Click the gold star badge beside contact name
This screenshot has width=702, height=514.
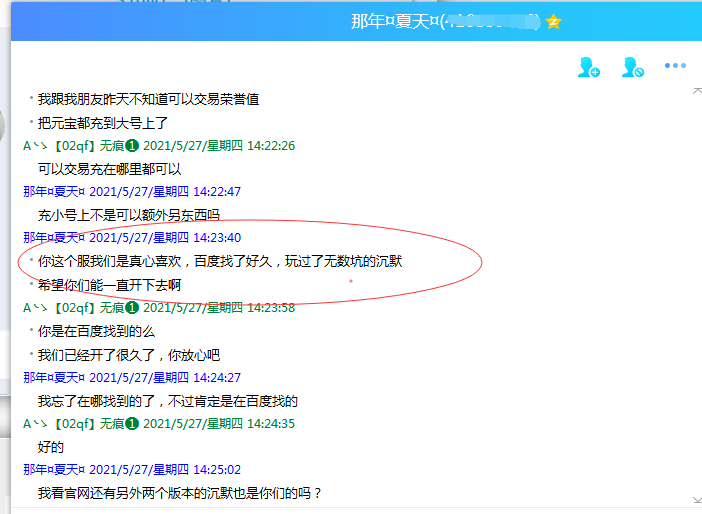553,22
